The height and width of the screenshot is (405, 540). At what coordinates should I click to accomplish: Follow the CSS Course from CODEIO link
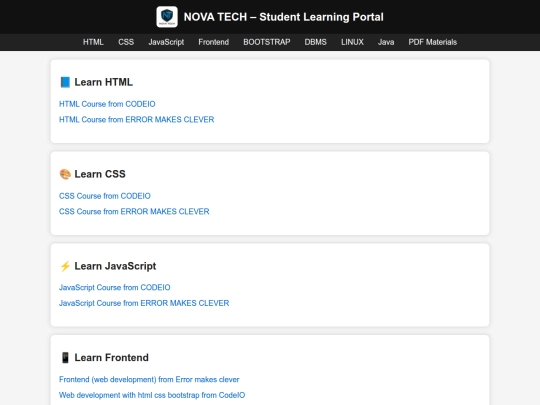[105, 196]
